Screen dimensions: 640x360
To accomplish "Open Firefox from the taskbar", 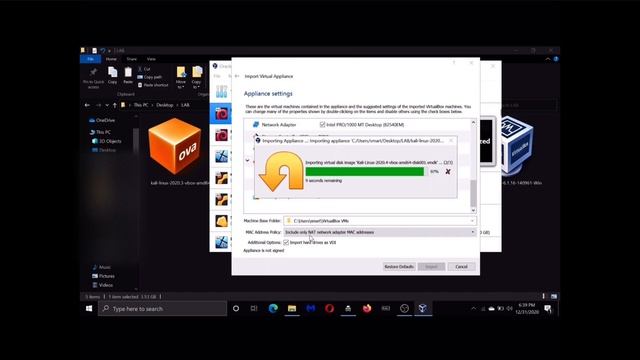I will tap(367, 309).
